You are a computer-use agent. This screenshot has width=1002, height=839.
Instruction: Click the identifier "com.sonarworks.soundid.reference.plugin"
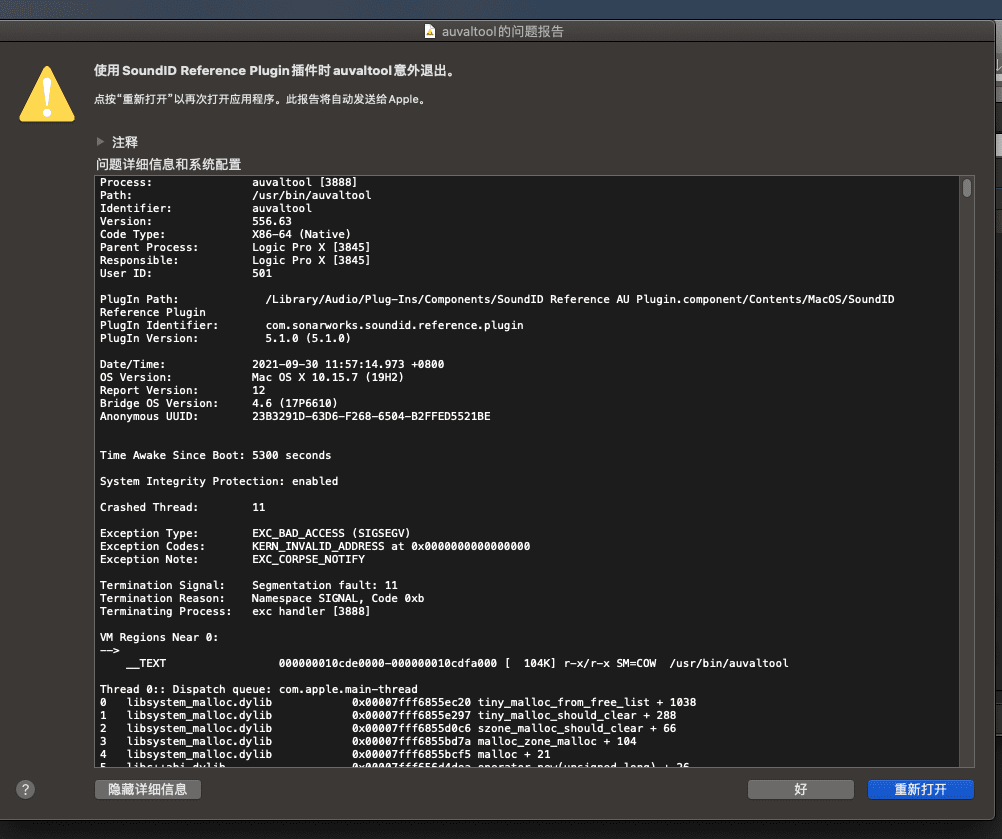pos(394,325)
